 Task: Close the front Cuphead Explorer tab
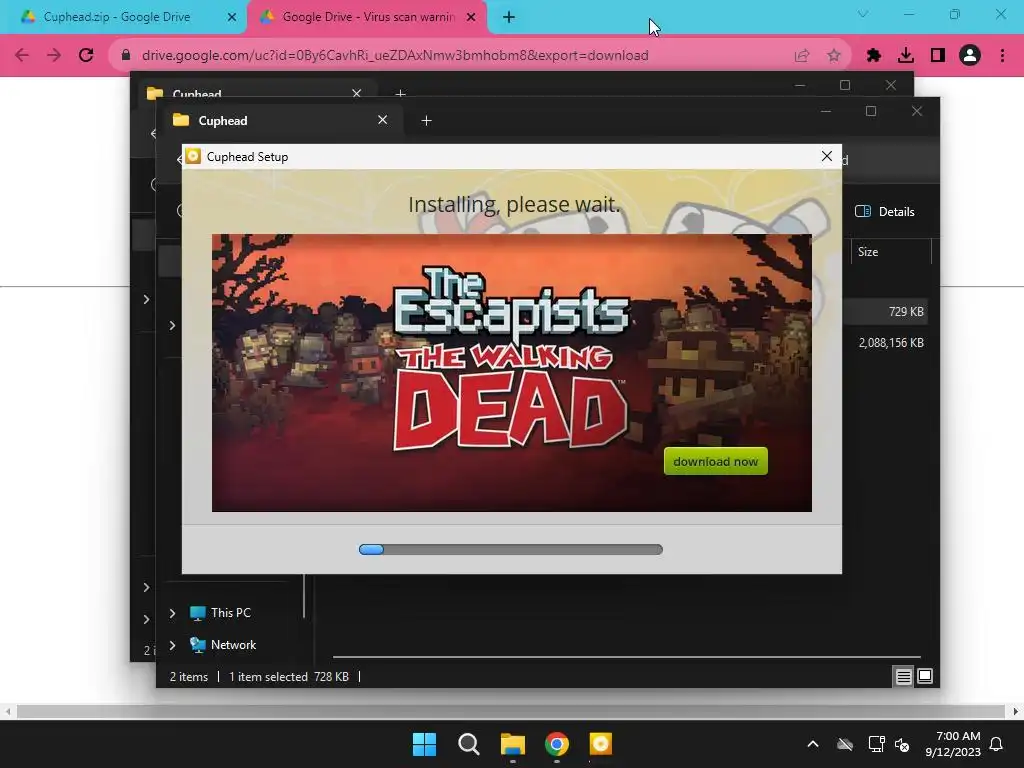(383, 120)
